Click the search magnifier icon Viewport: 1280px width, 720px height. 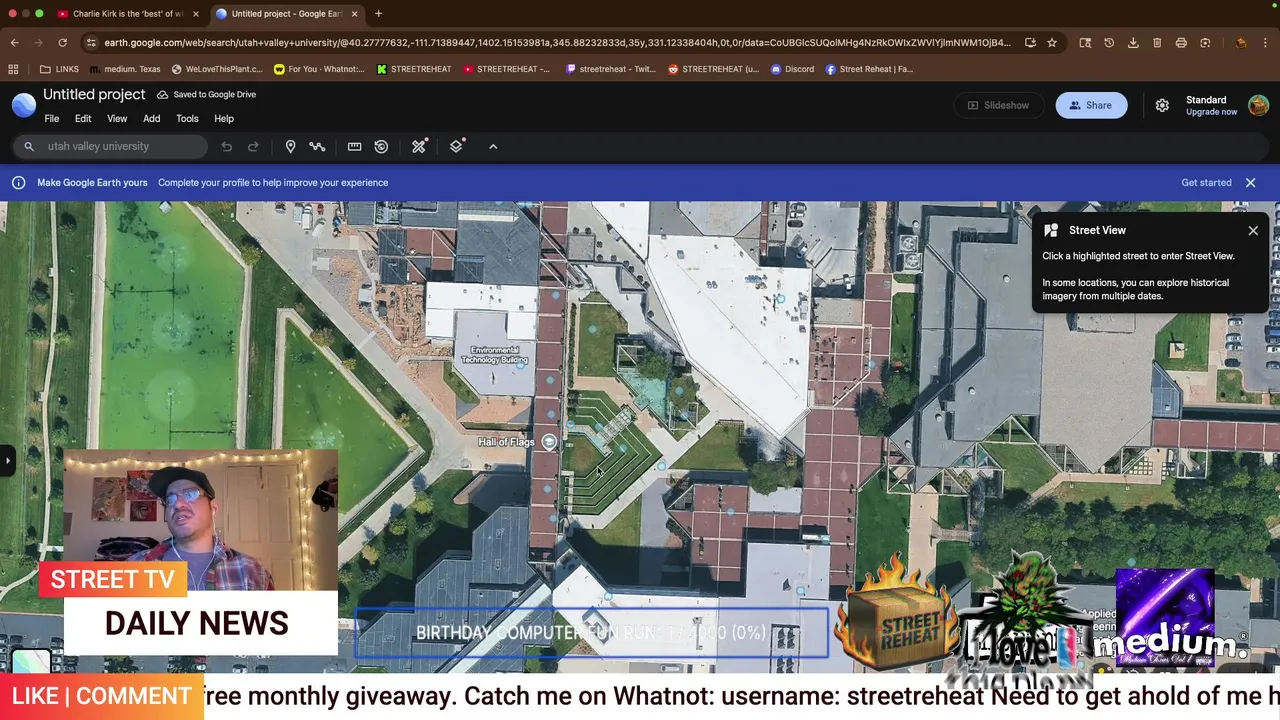29,146
